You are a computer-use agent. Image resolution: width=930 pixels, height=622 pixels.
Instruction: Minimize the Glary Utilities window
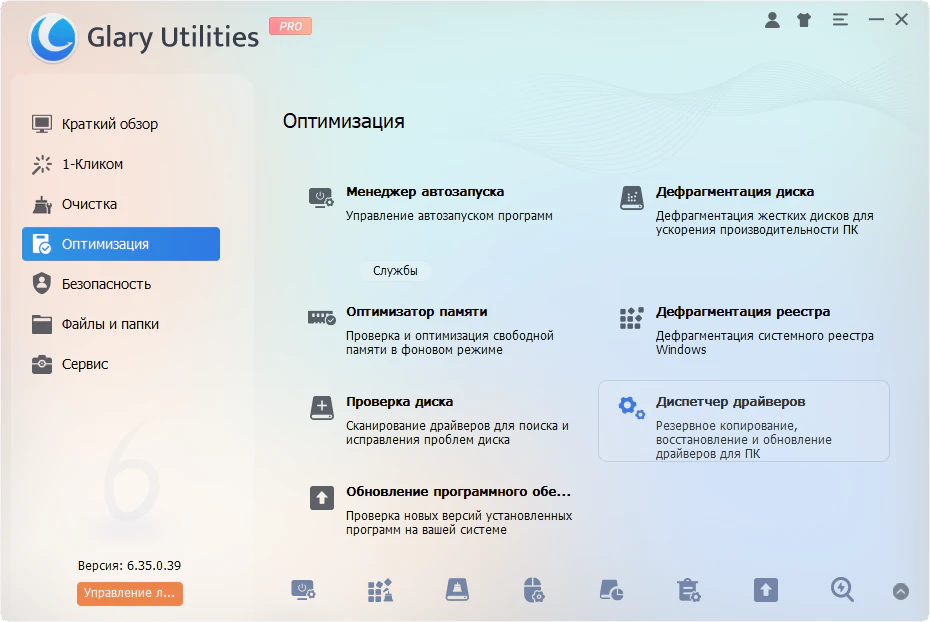876,20
